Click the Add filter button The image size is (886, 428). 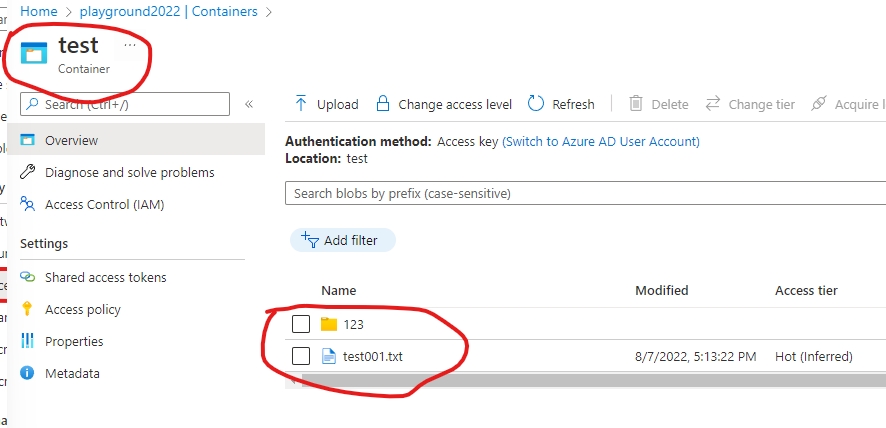coord(343,240)
